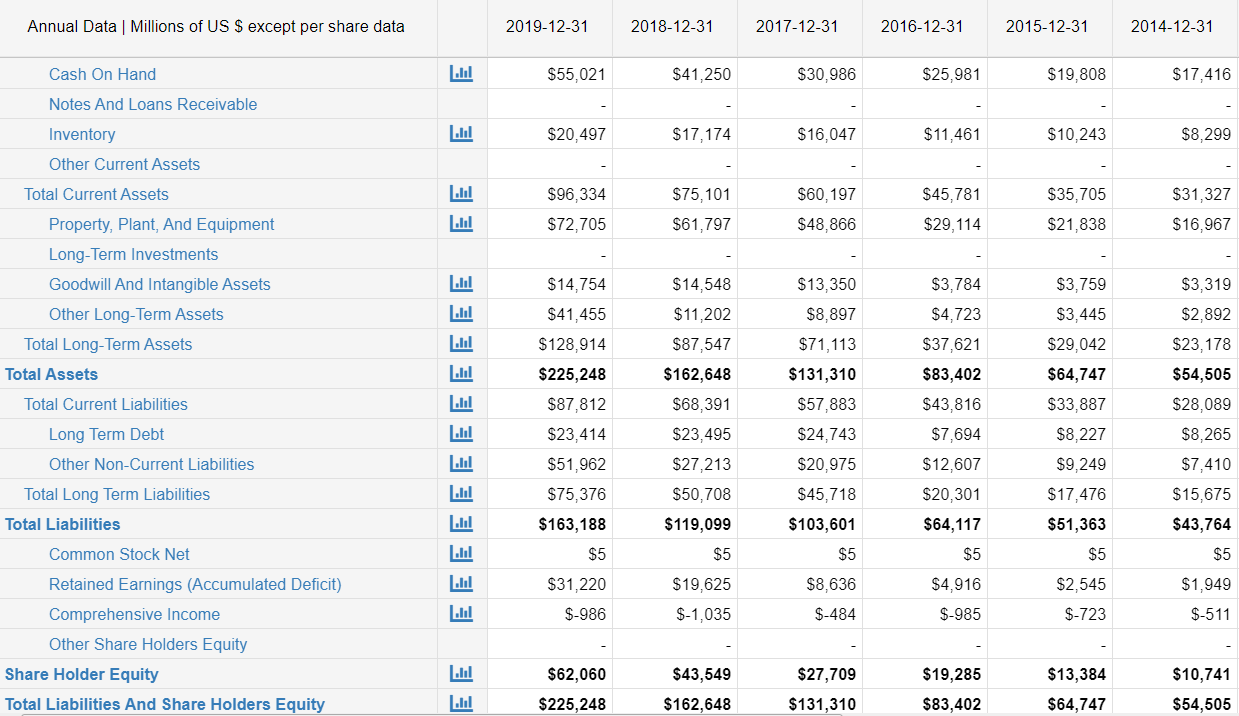Open the Long Term Debt chart

[461, 433]
